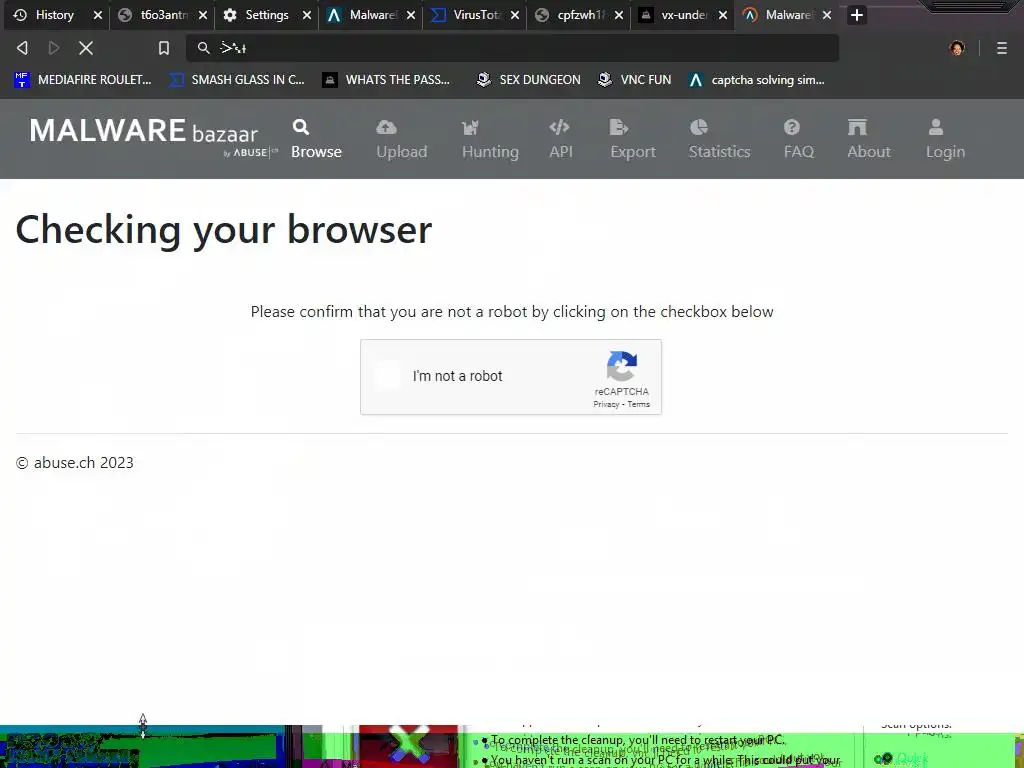Open the browser hamburger menu
This screenshot has width=1024, height=768.
1002,48
